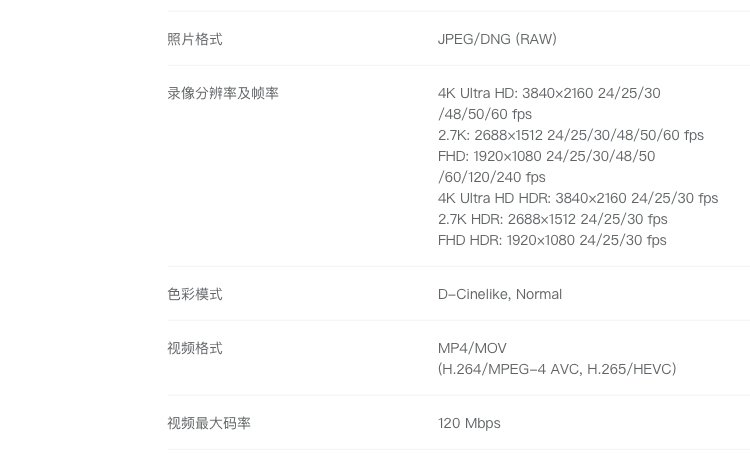Click the D-Cinelike, Normal value
750x455 pixels.
500,294
